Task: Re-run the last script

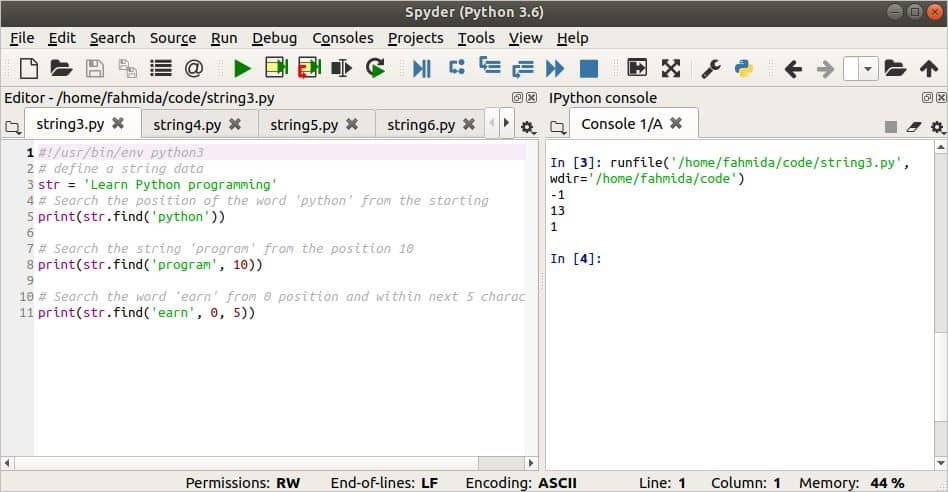Action: point(375,68)
